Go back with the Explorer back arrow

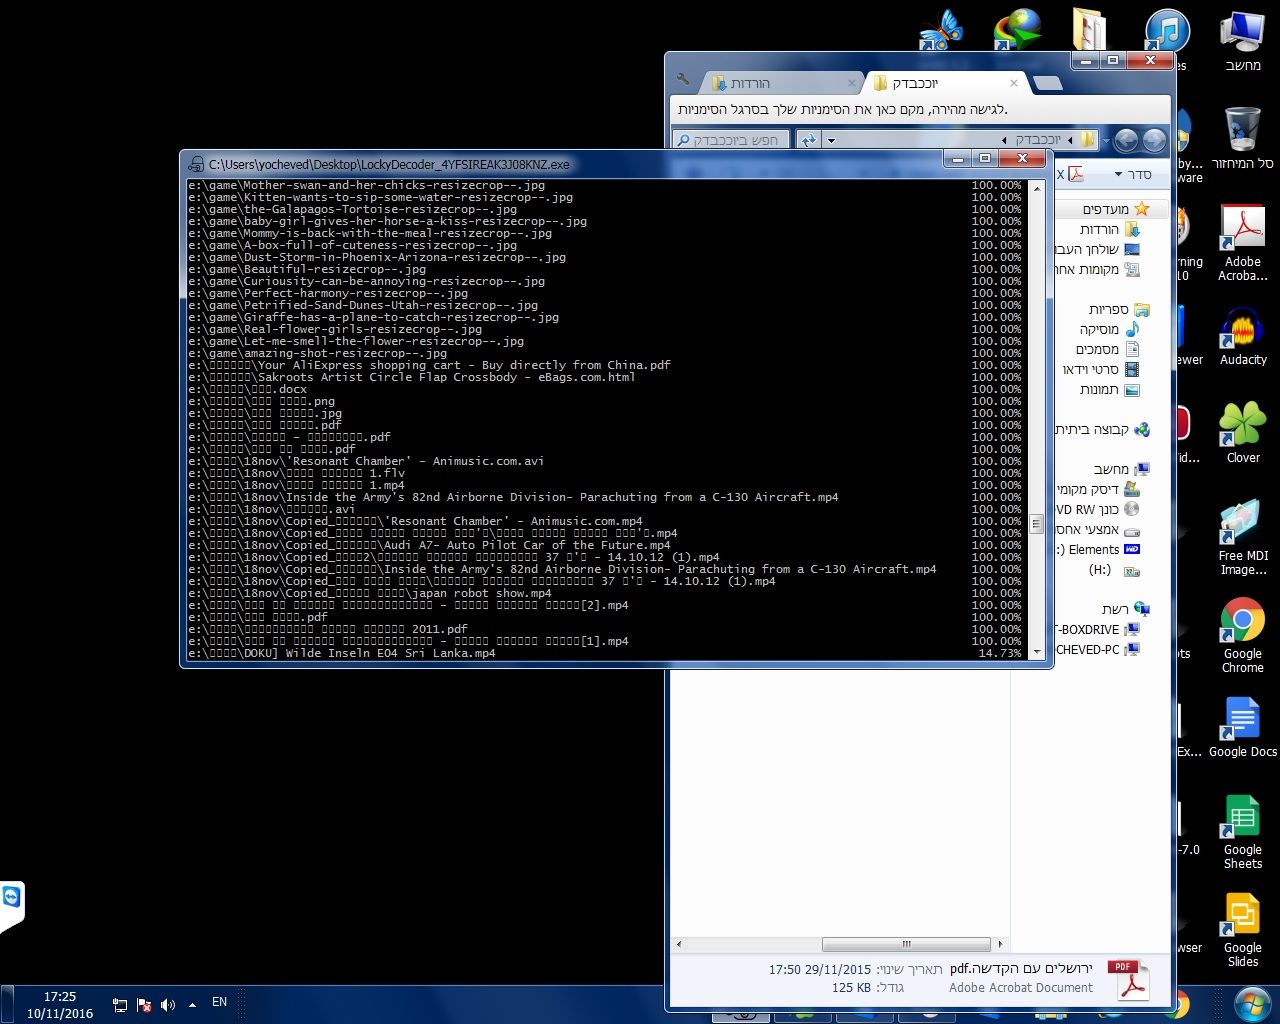[x=1153, y=140]
